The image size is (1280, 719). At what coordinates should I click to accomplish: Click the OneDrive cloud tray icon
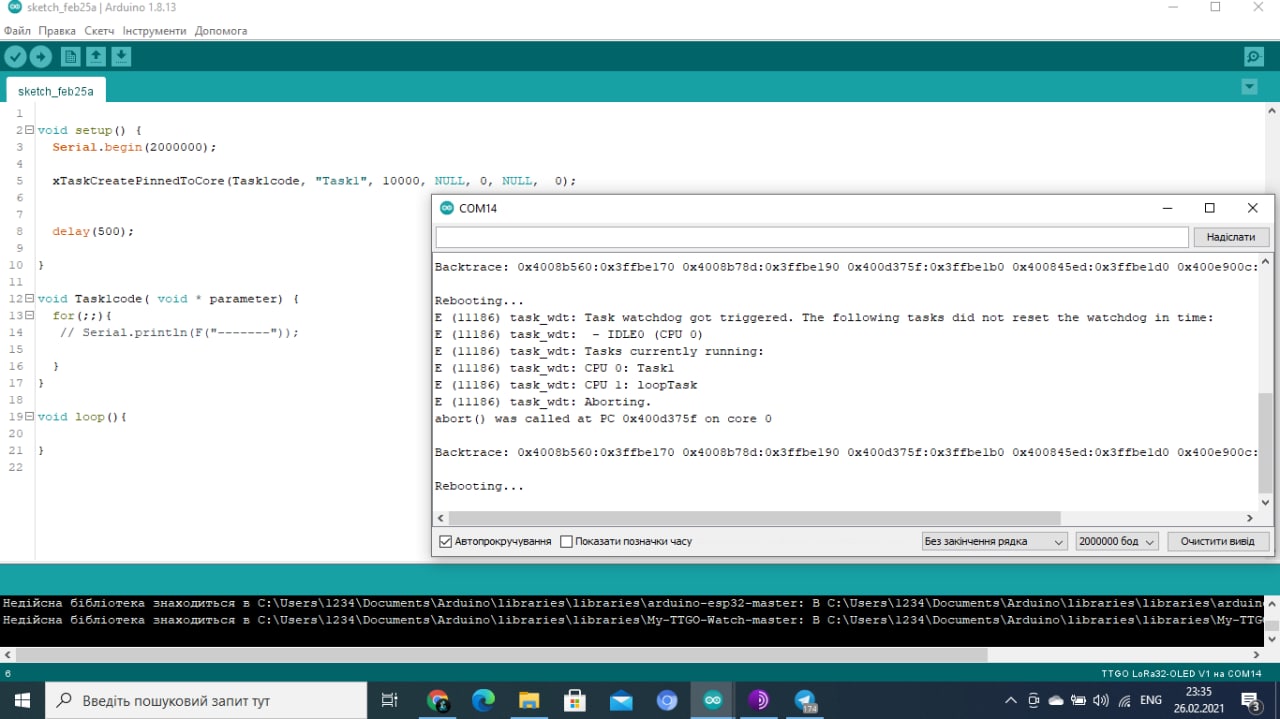(1056, 700)
